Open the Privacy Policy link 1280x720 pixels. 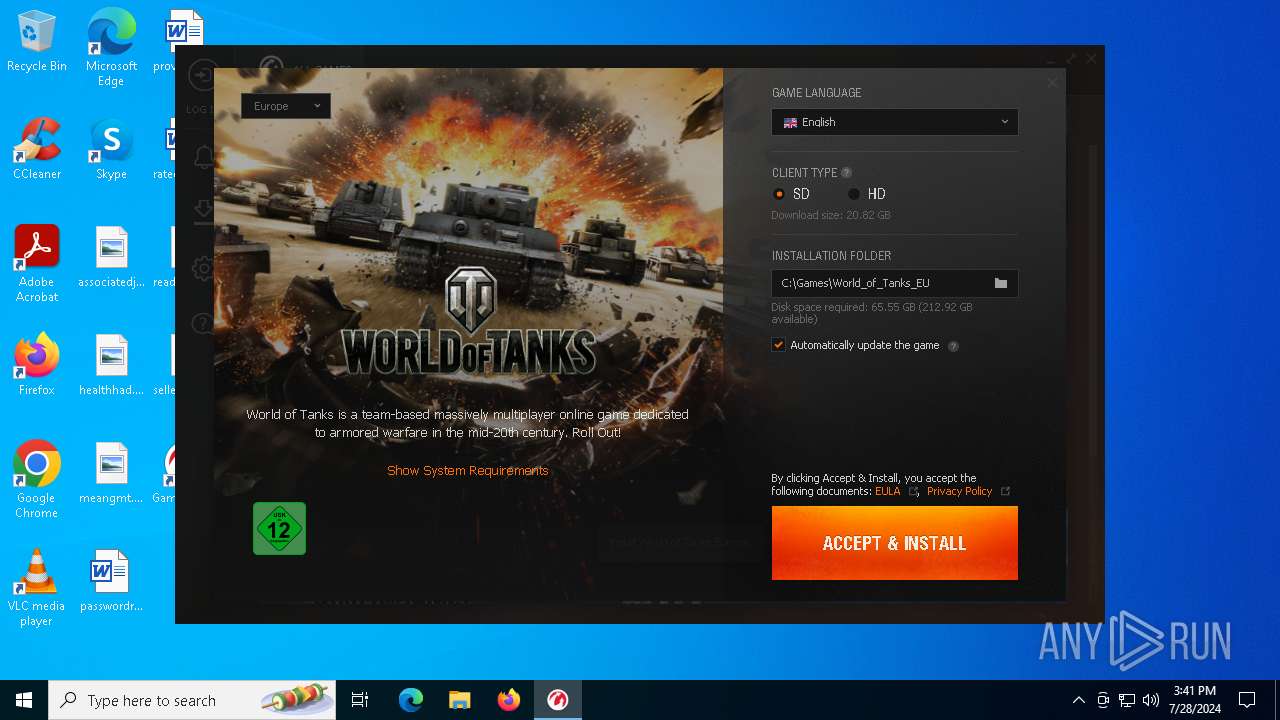[959, 491]
